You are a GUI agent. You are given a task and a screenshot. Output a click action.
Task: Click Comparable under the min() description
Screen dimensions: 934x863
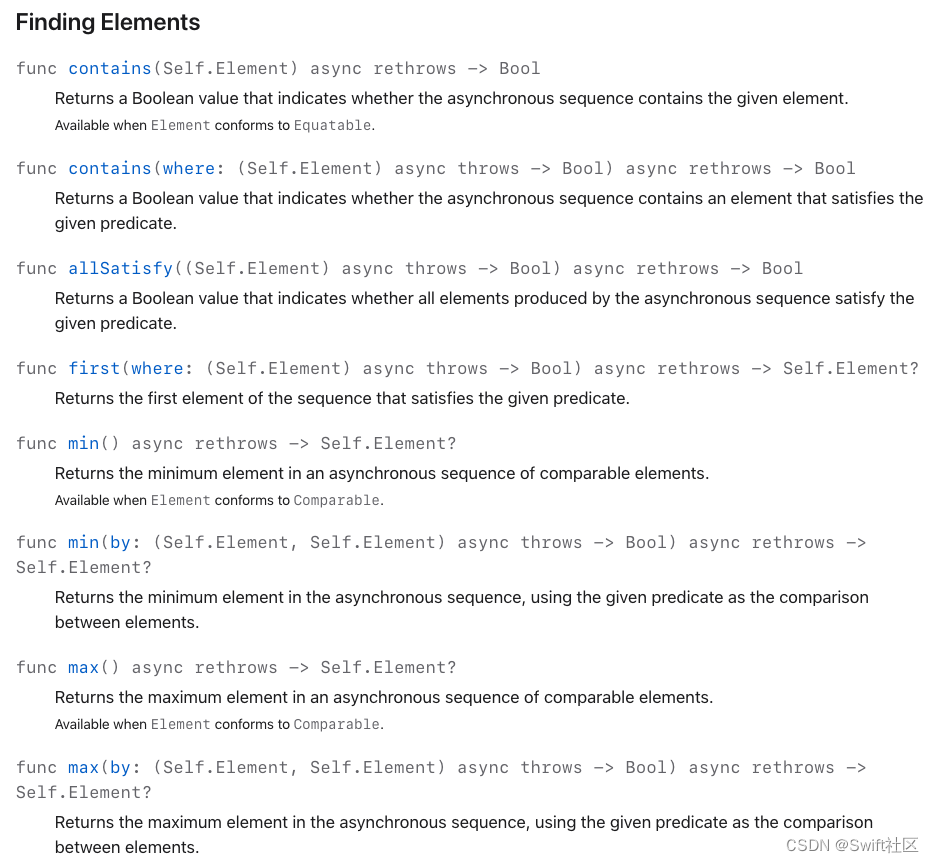[337, 500]
